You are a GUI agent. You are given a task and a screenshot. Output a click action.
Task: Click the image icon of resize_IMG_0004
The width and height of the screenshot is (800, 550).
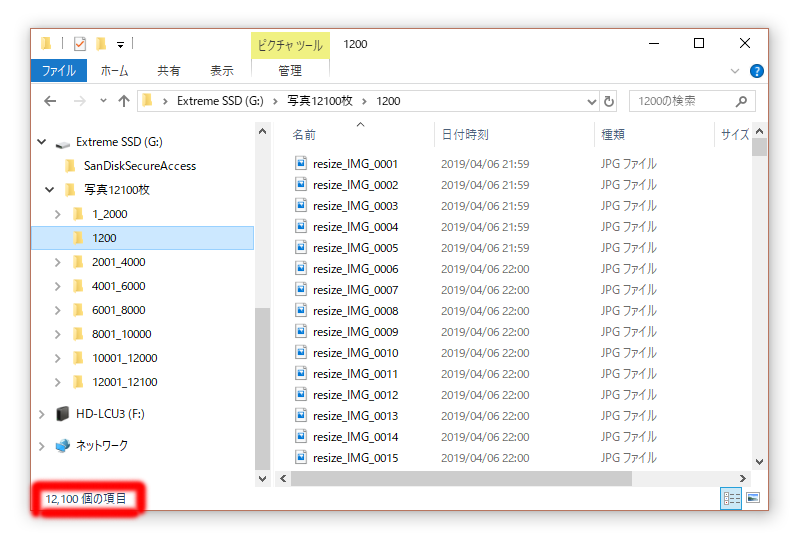(301, 226)
